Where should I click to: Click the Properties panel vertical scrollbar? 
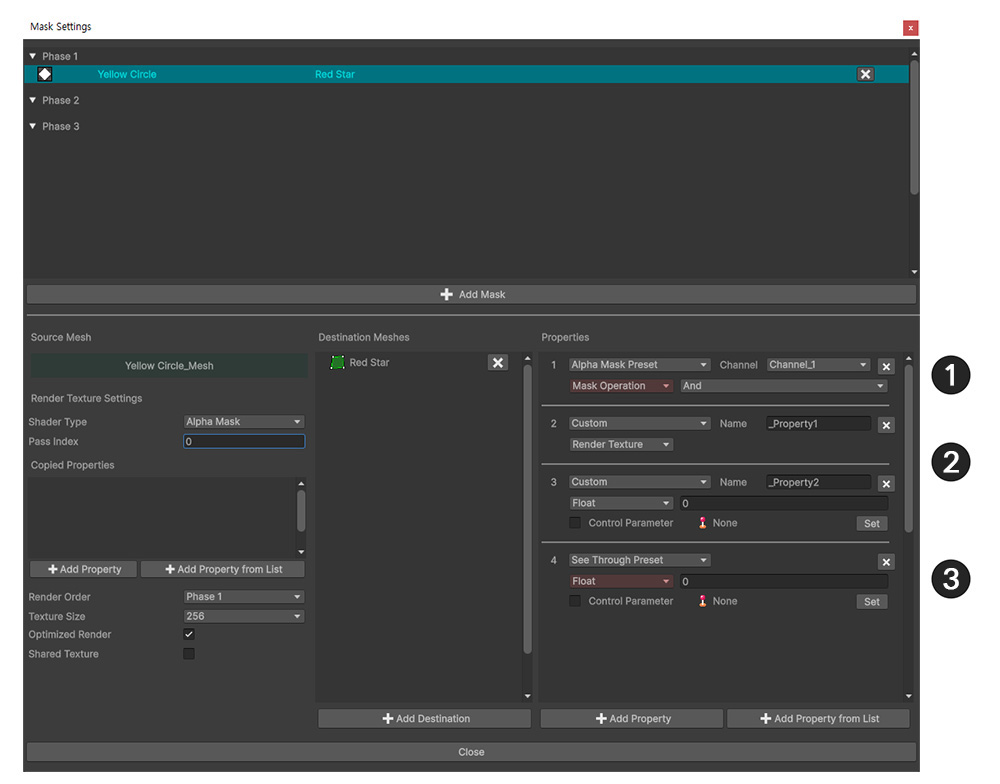tap(908, 448)
